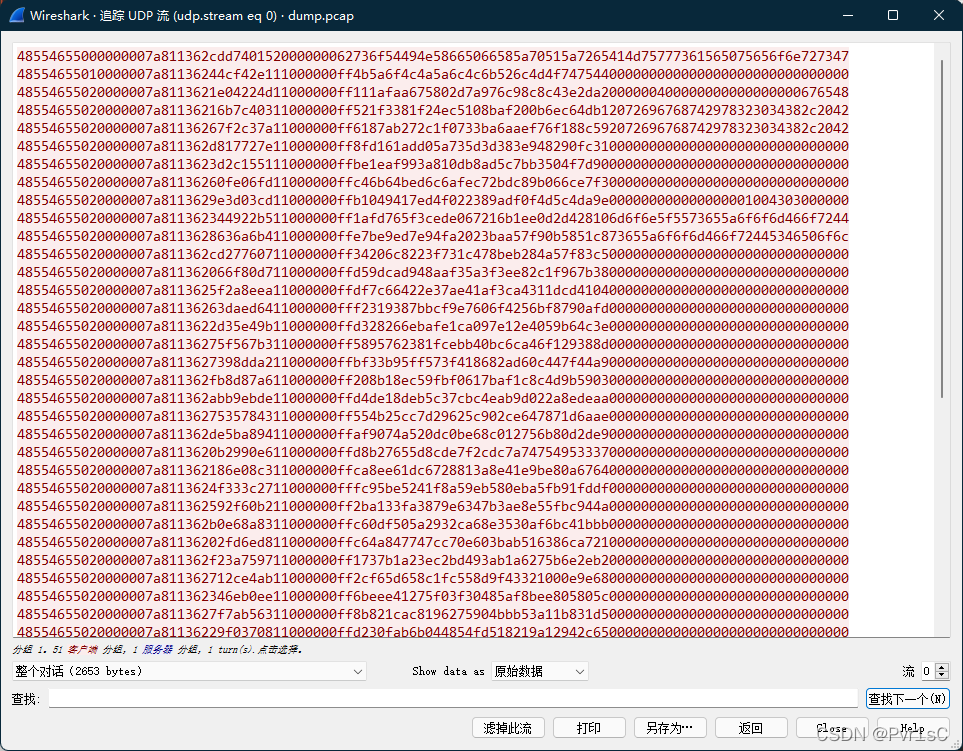Click the vertical scrollbar of the stream data

click(x=942, y=228)
